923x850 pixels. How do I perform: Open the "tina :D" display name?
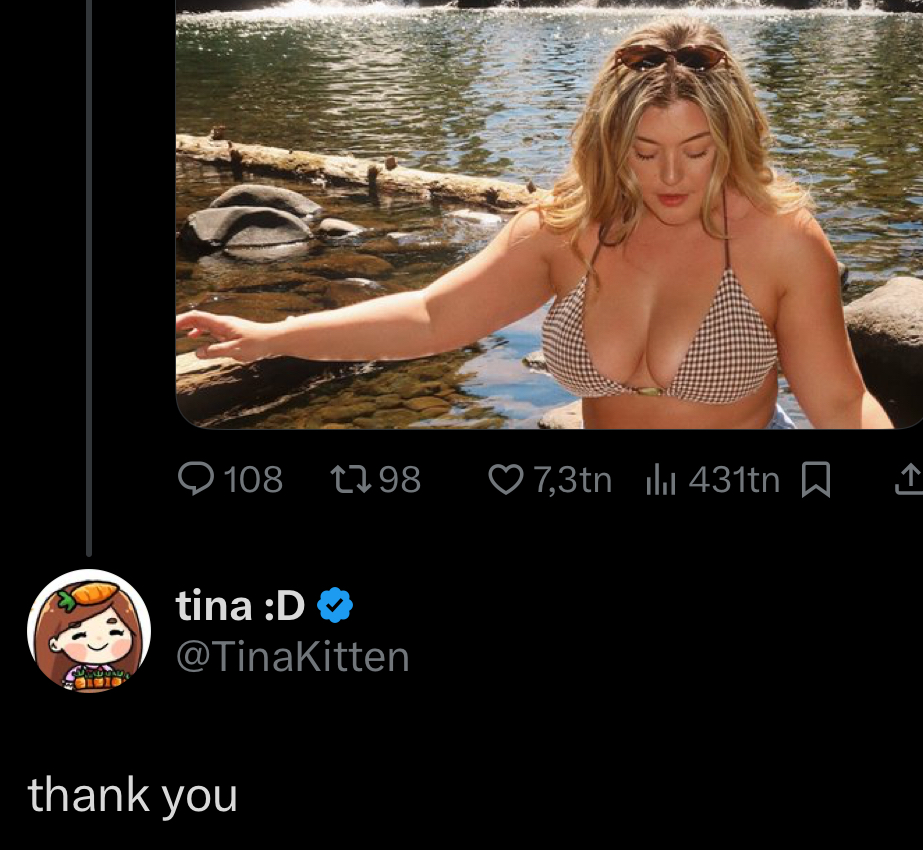pyautogui.click(x=240, y=605)
